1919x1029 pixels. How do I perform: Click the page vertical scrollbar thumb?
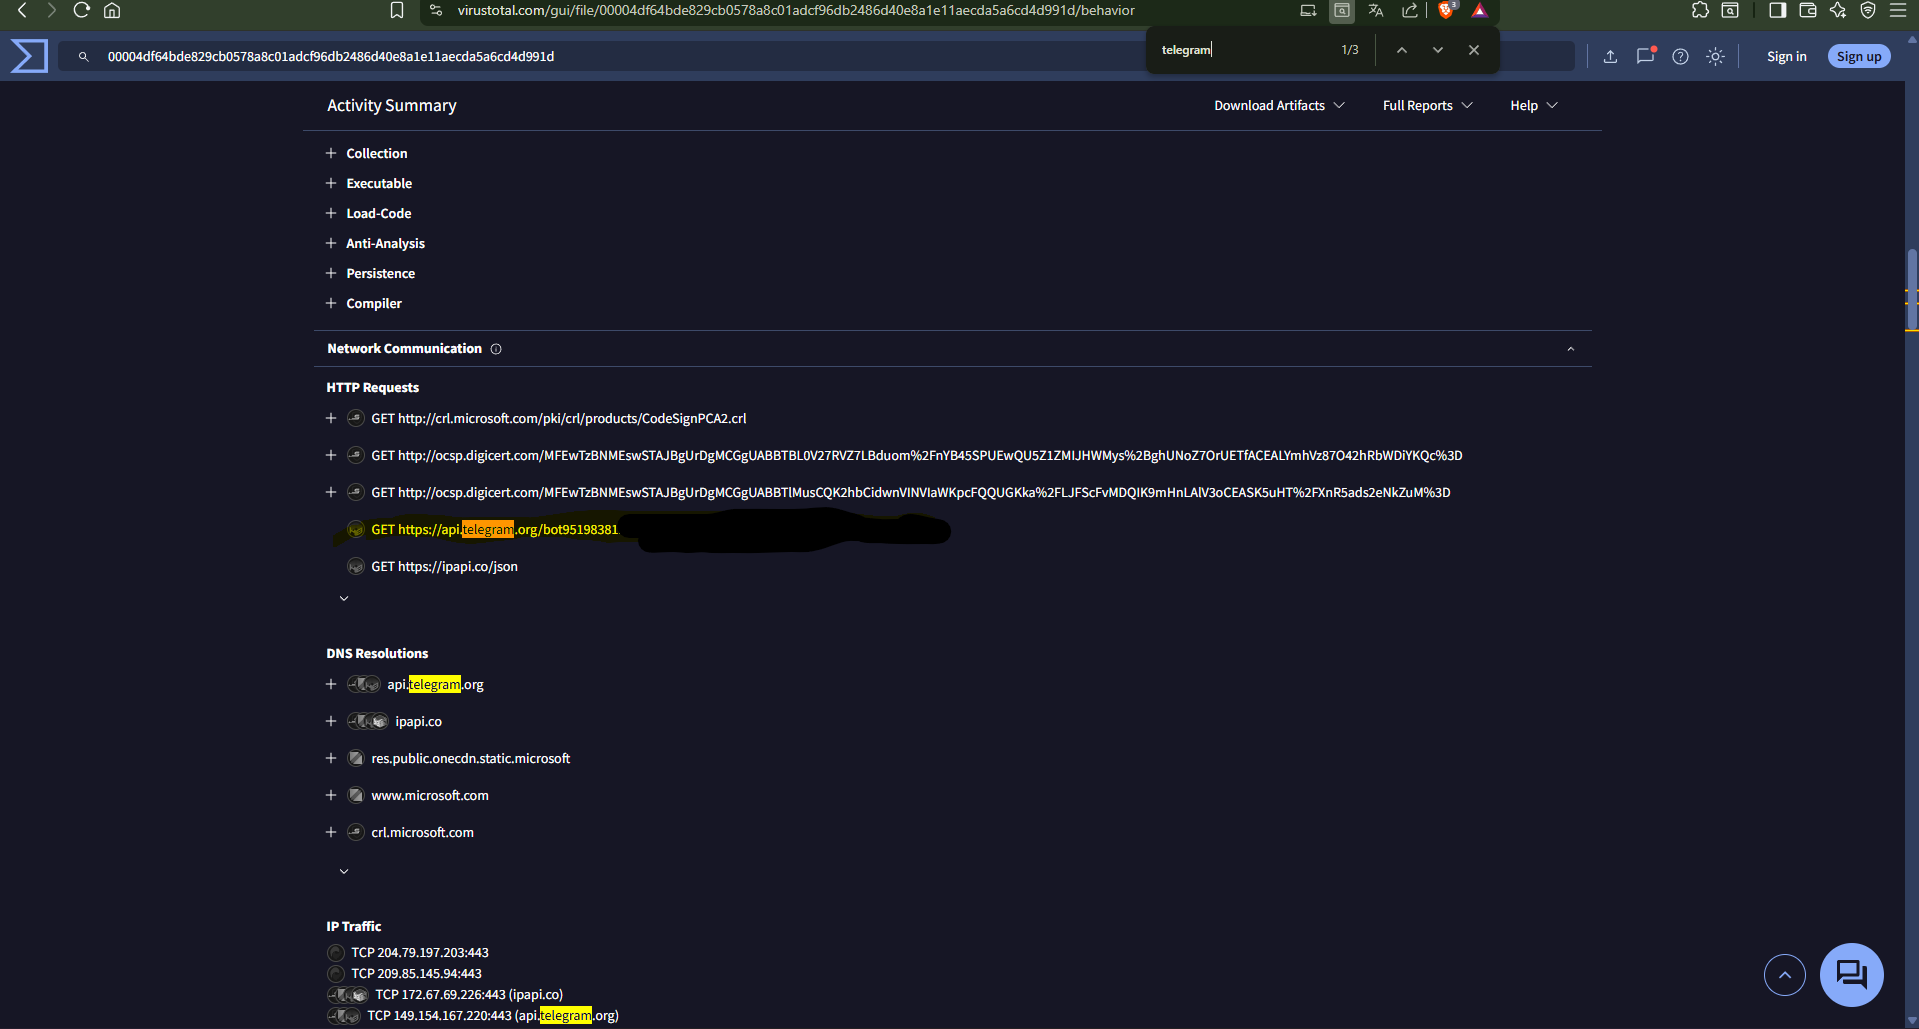coord(1912,288)
